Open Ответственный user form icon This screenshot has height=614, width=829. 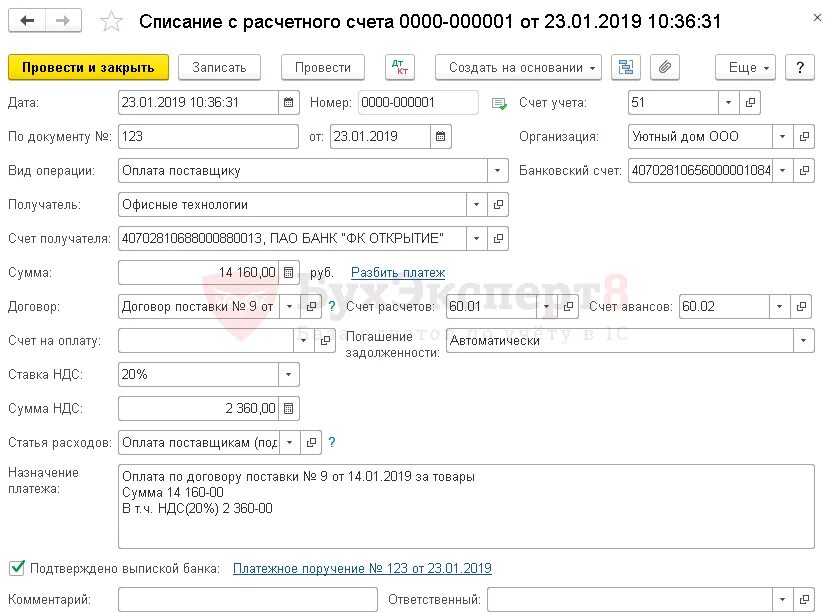[804, 600]
